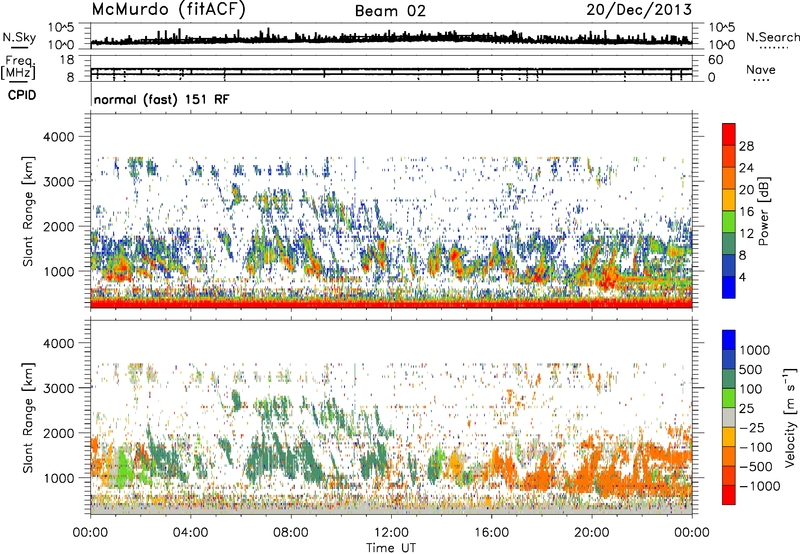Screen dimensions: 800x554
Task: Click the "24" power colorbar label
Action: [746, 168]
